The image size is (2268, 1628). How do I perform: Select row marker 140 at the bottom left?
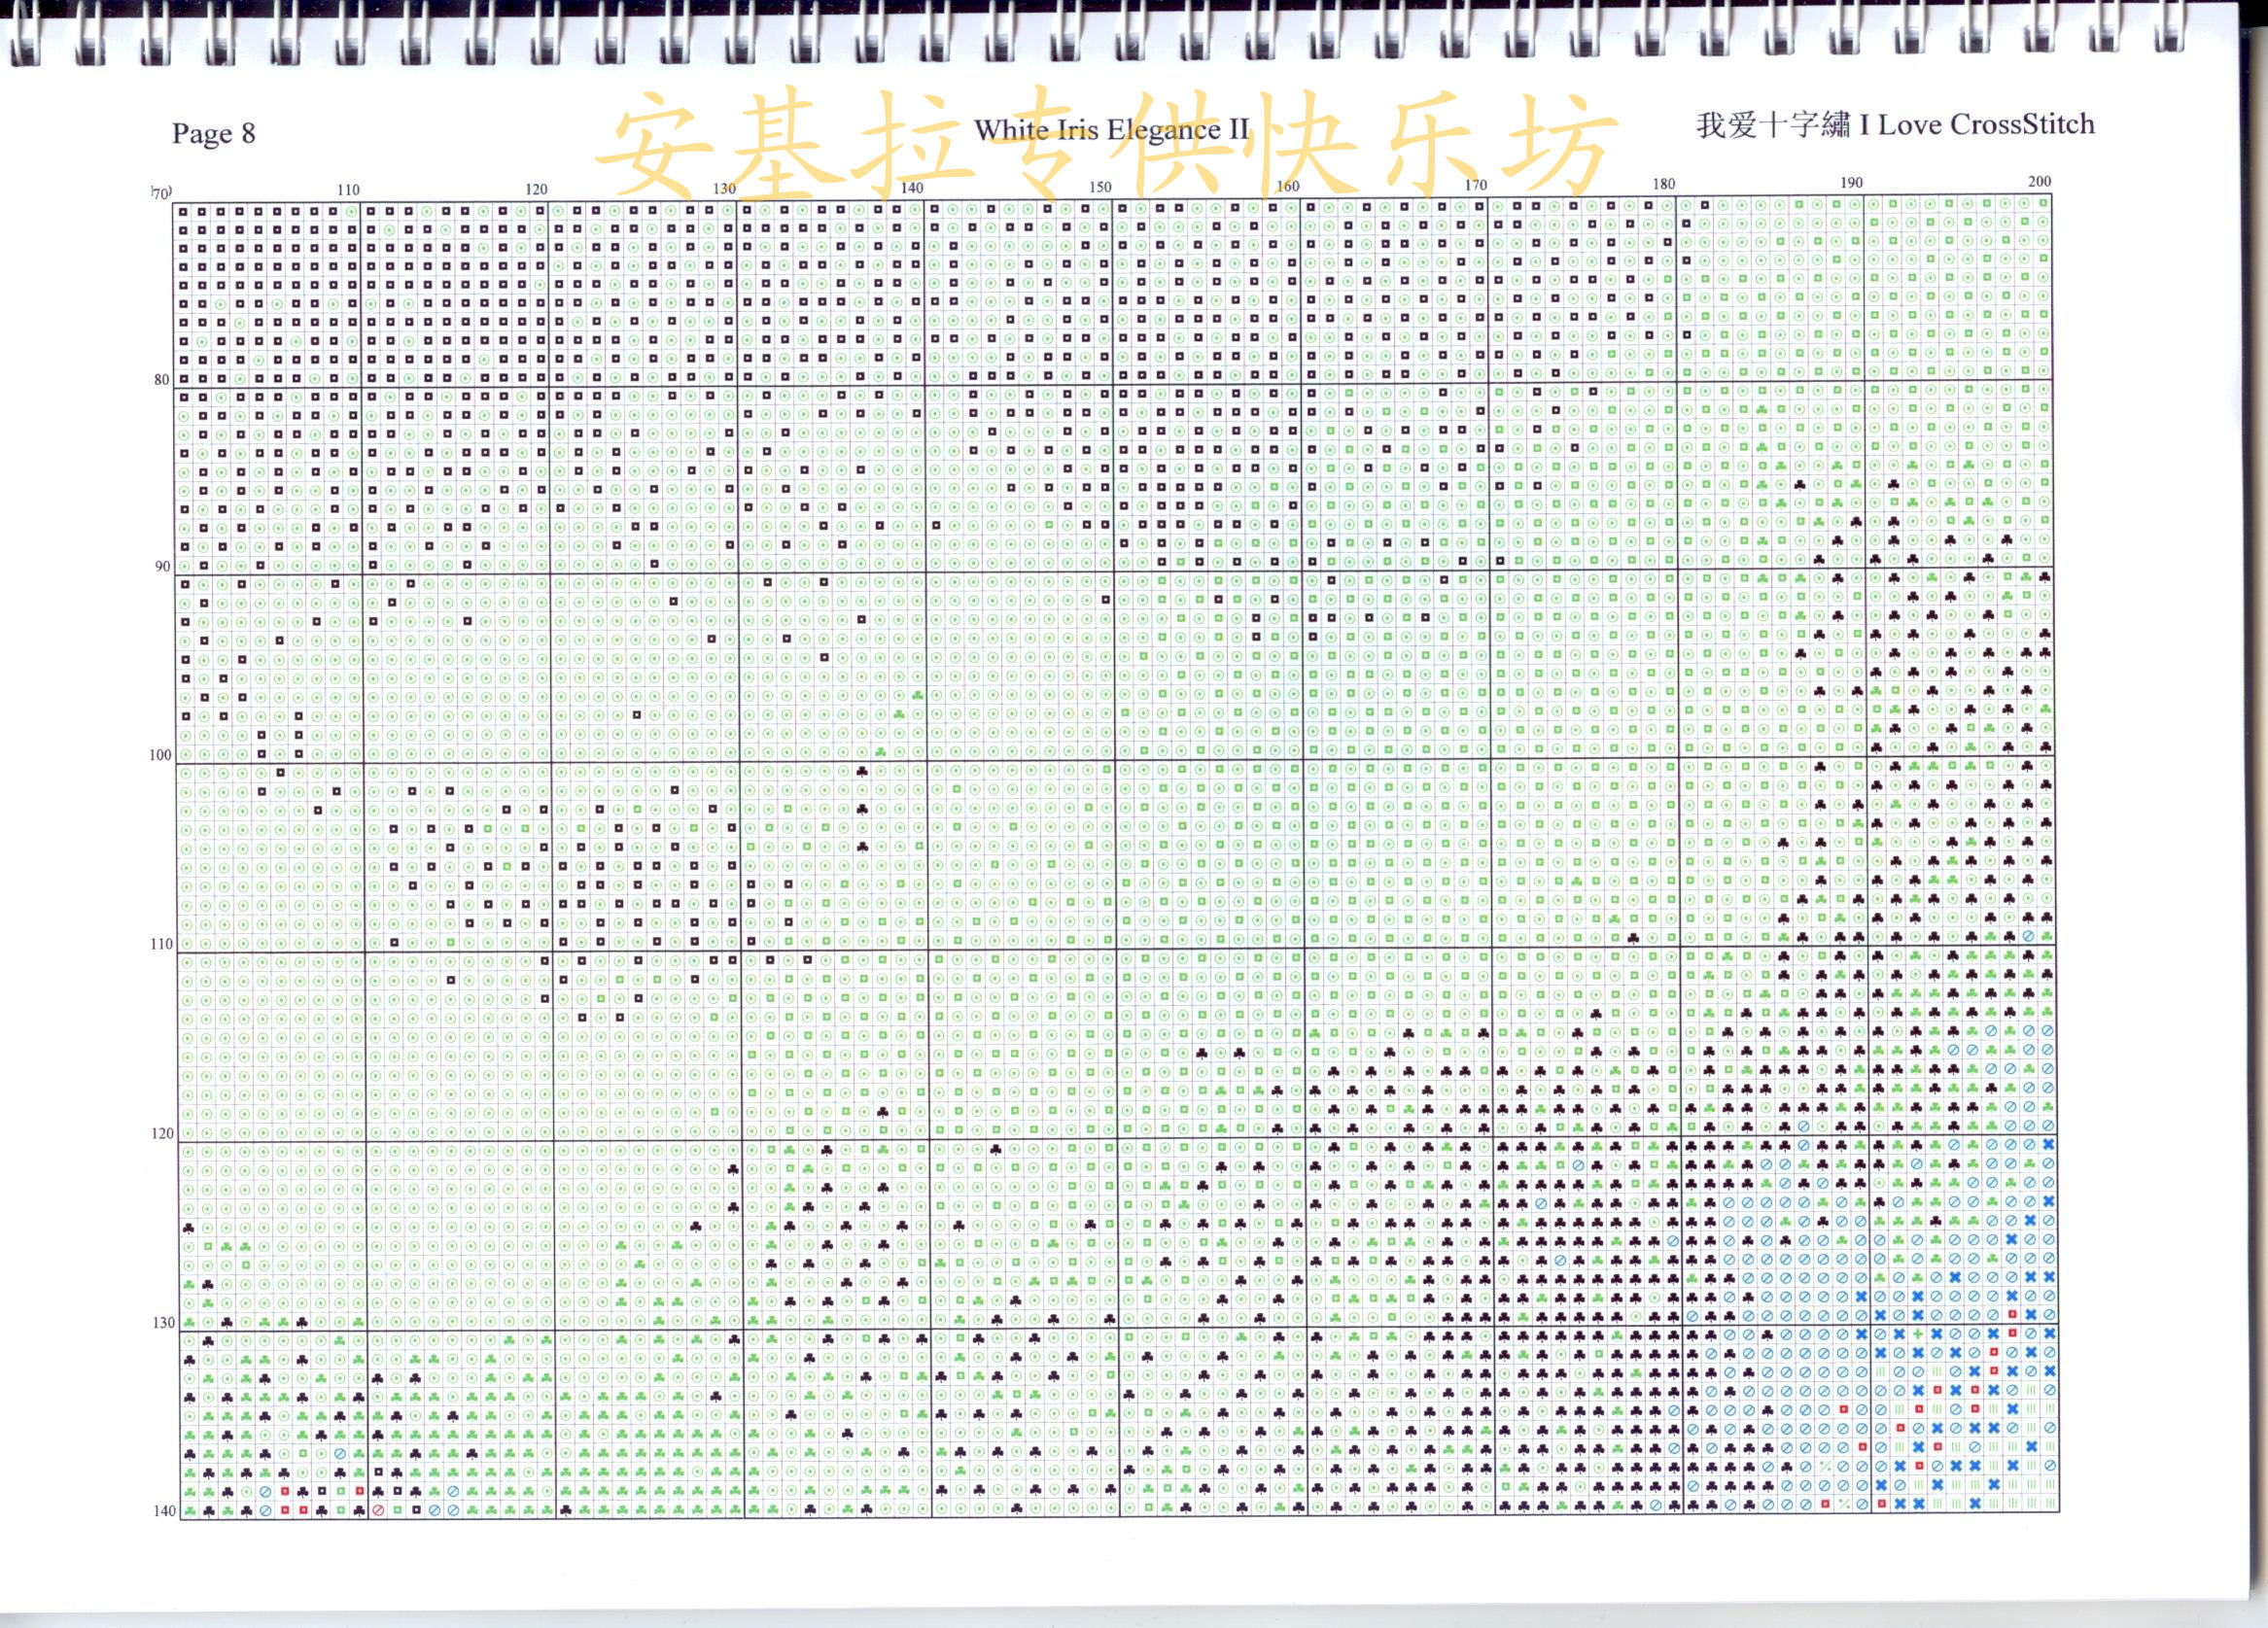click(x=165, y=1511)
